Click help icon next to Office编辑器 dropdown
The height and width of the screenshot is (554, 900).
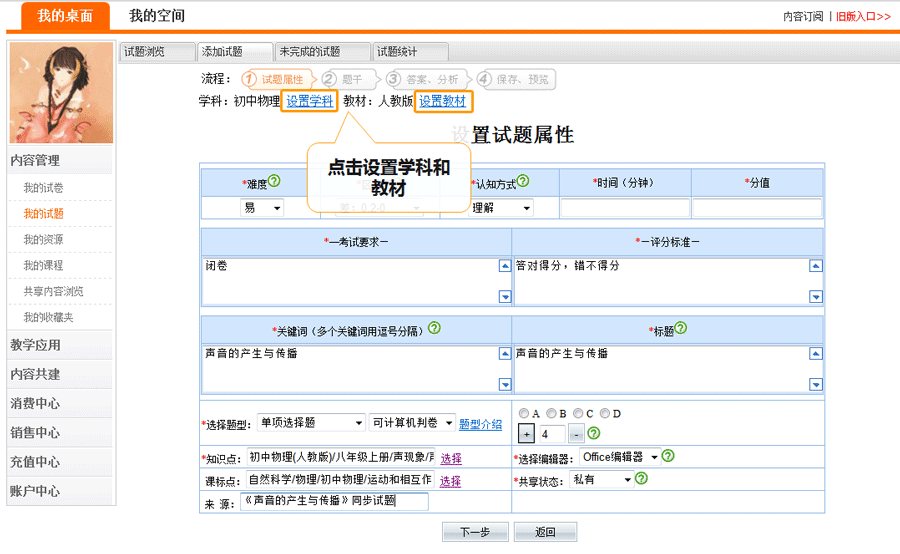click(x=668, y=456)
